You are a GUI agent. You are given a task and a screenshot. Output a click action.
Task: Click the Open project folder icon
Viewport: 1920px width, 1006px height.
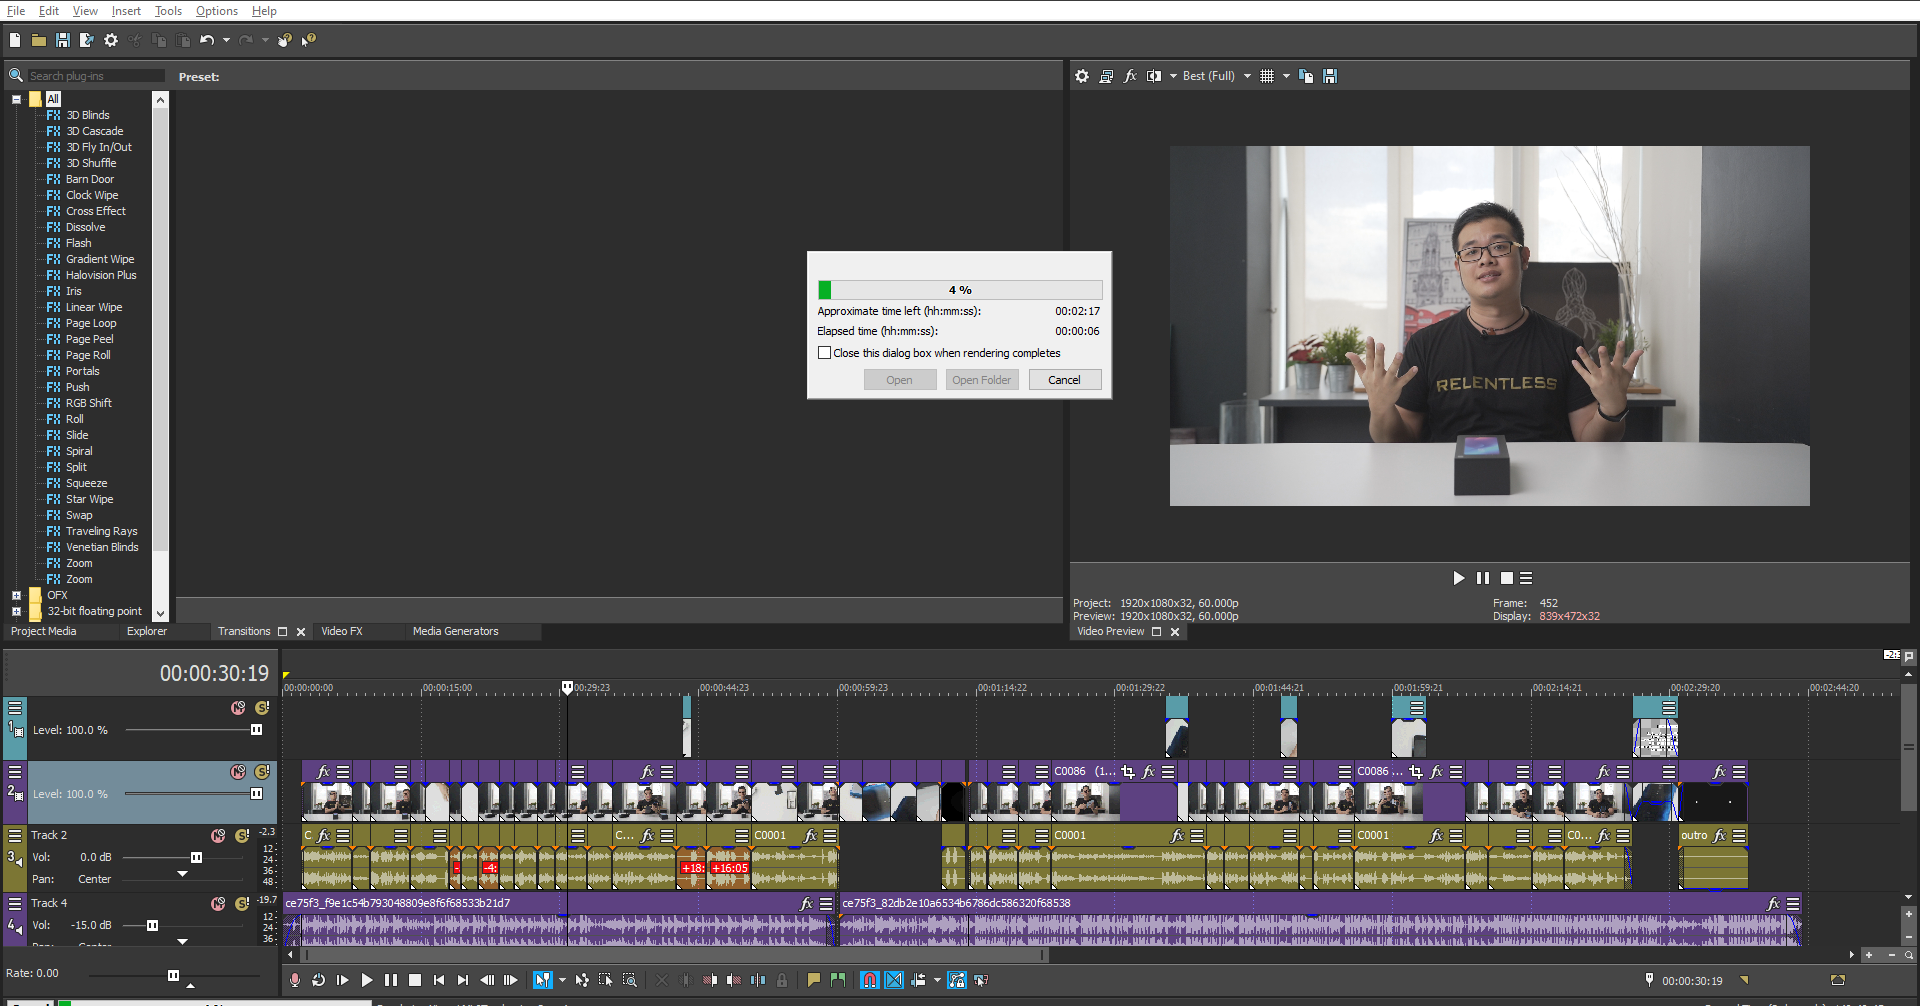(39, 40)
